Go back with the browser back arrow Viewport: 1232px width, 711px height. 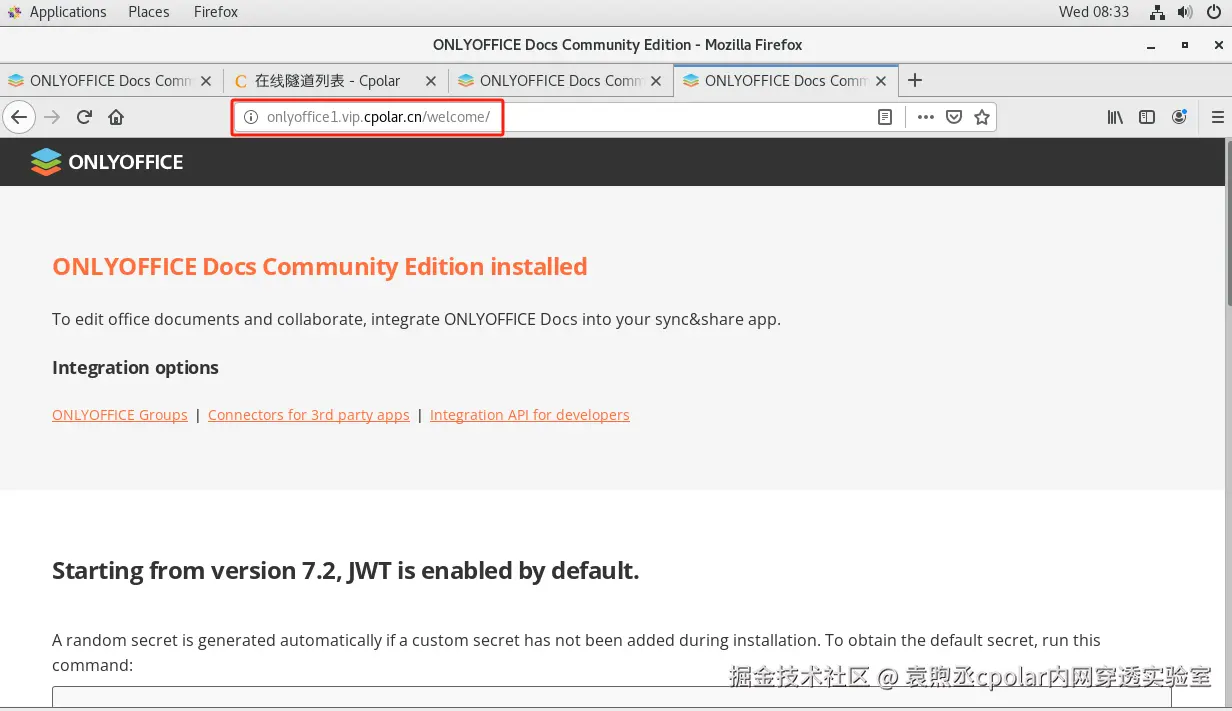coord(18,117)
